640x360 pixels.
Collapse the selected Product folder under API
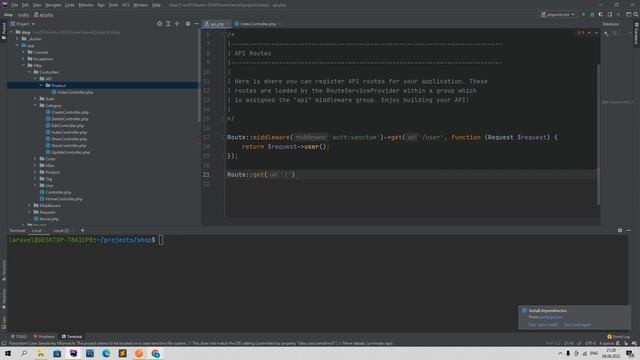click(41, 85)
